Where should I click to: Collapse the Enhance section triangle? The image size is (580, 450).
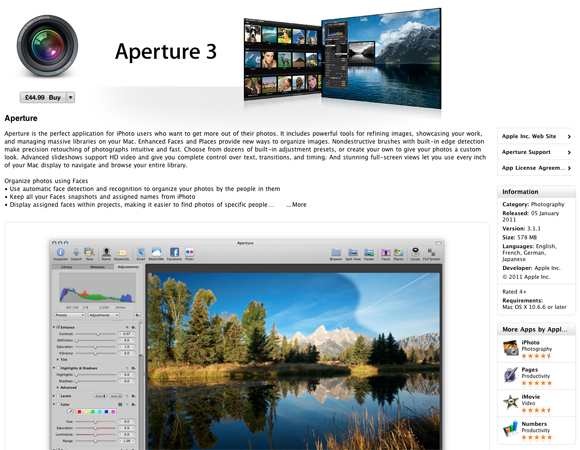(54, 327)
